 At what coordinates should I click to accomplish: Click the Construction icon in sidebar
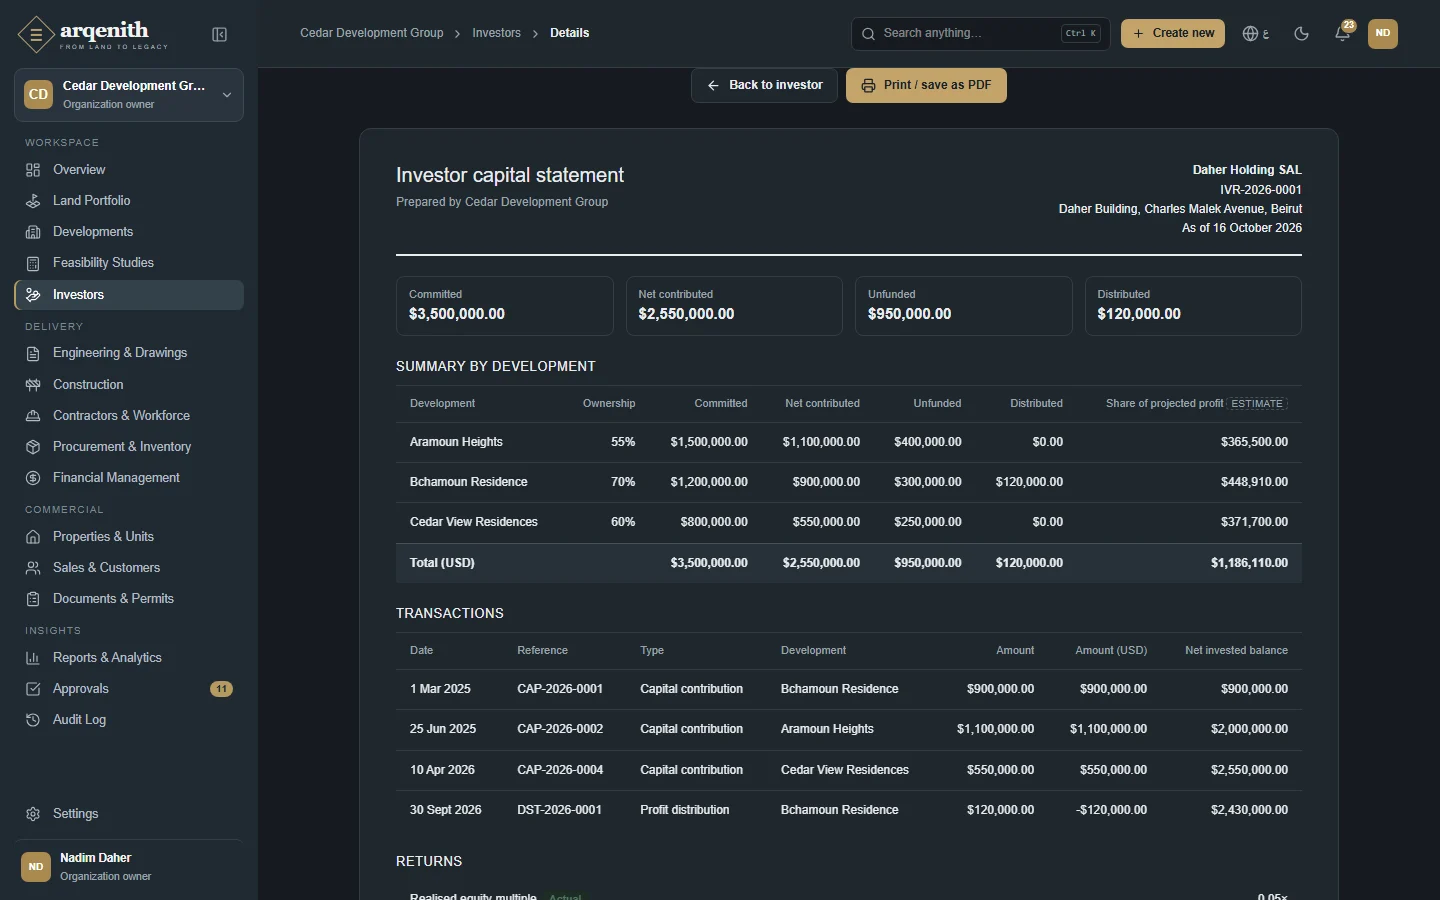(33, 385)
